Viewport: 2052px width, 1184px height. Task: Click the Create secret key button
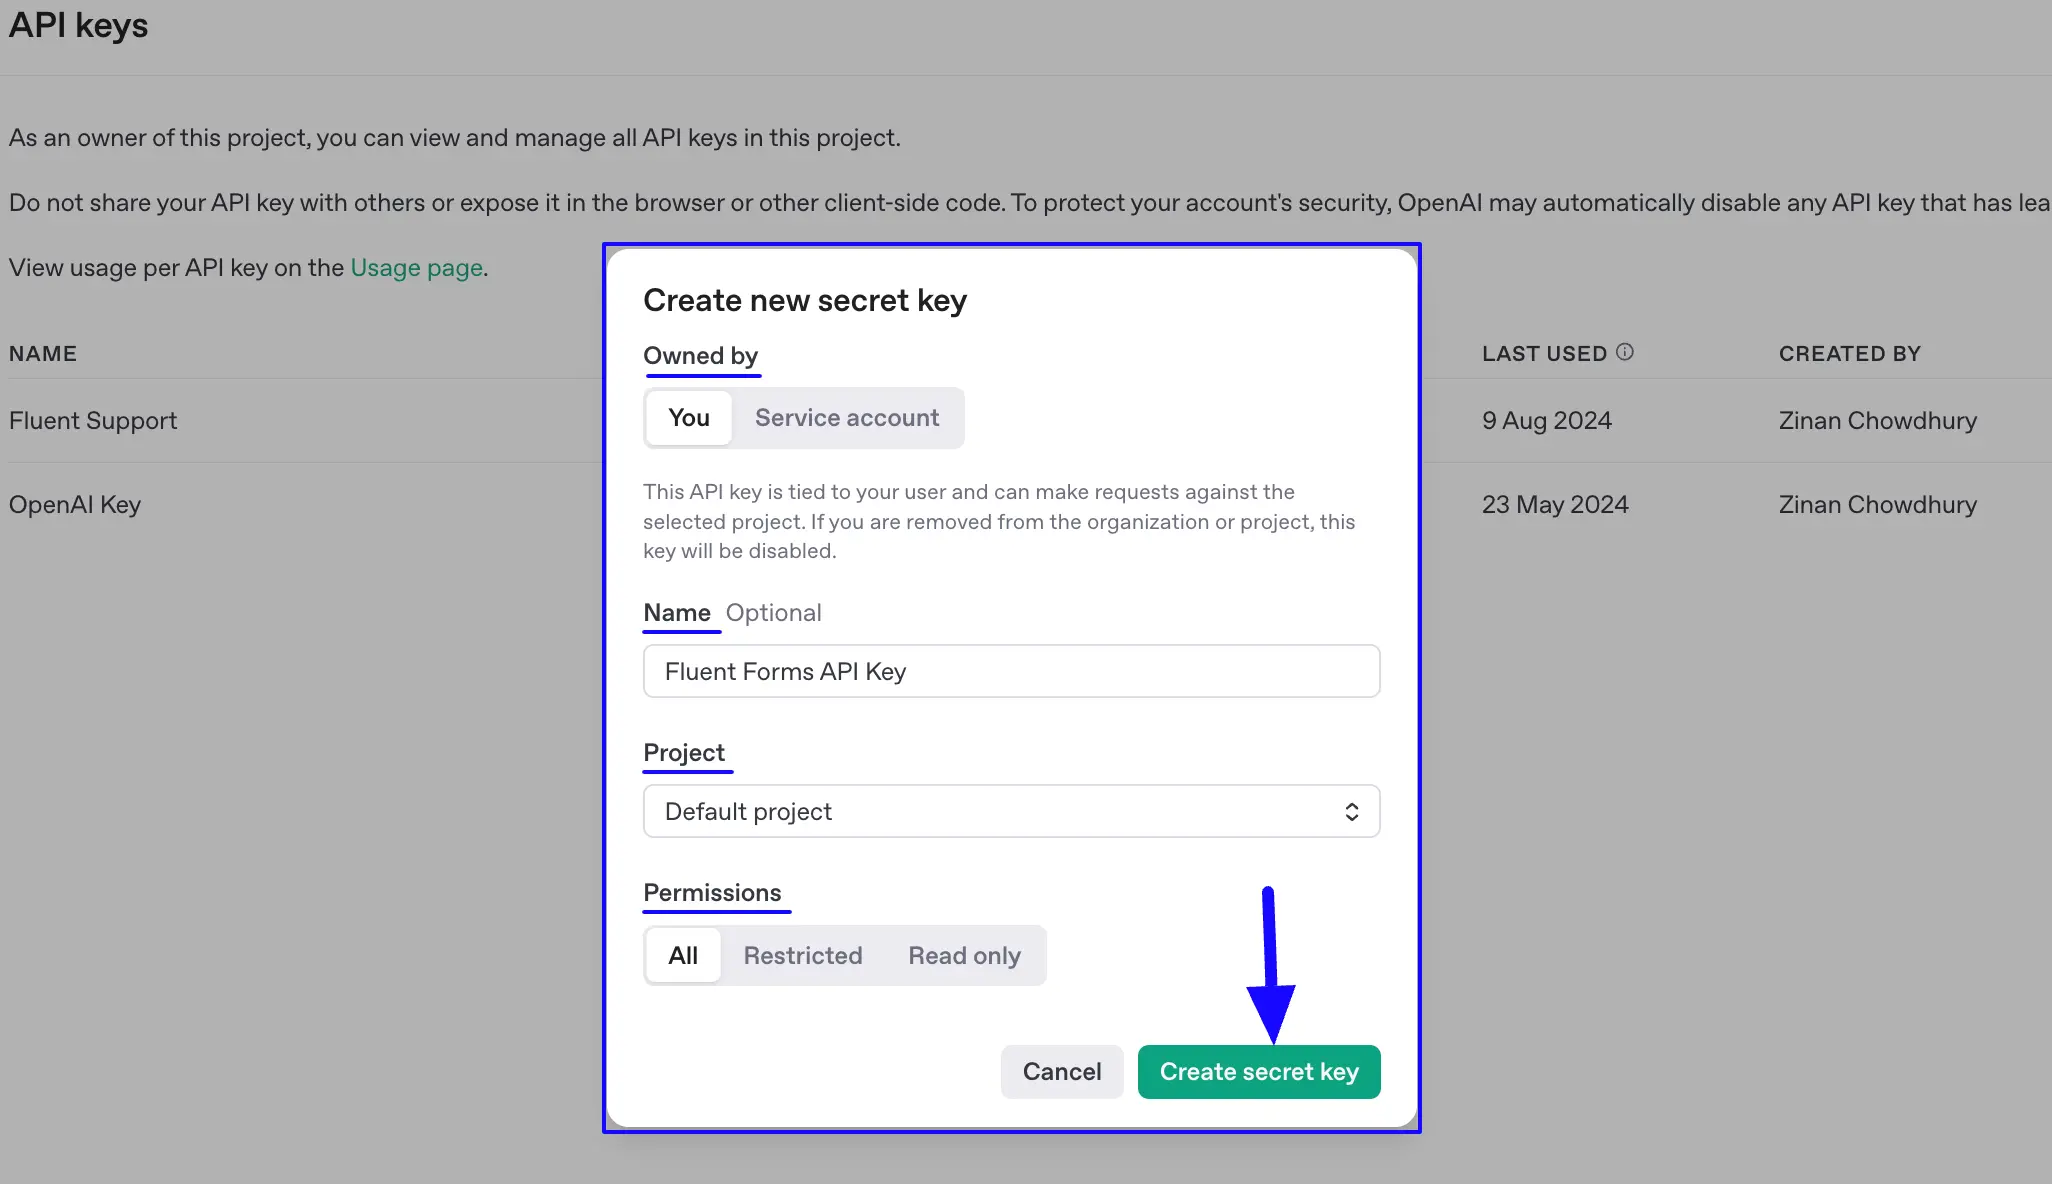[1259, 1072]
